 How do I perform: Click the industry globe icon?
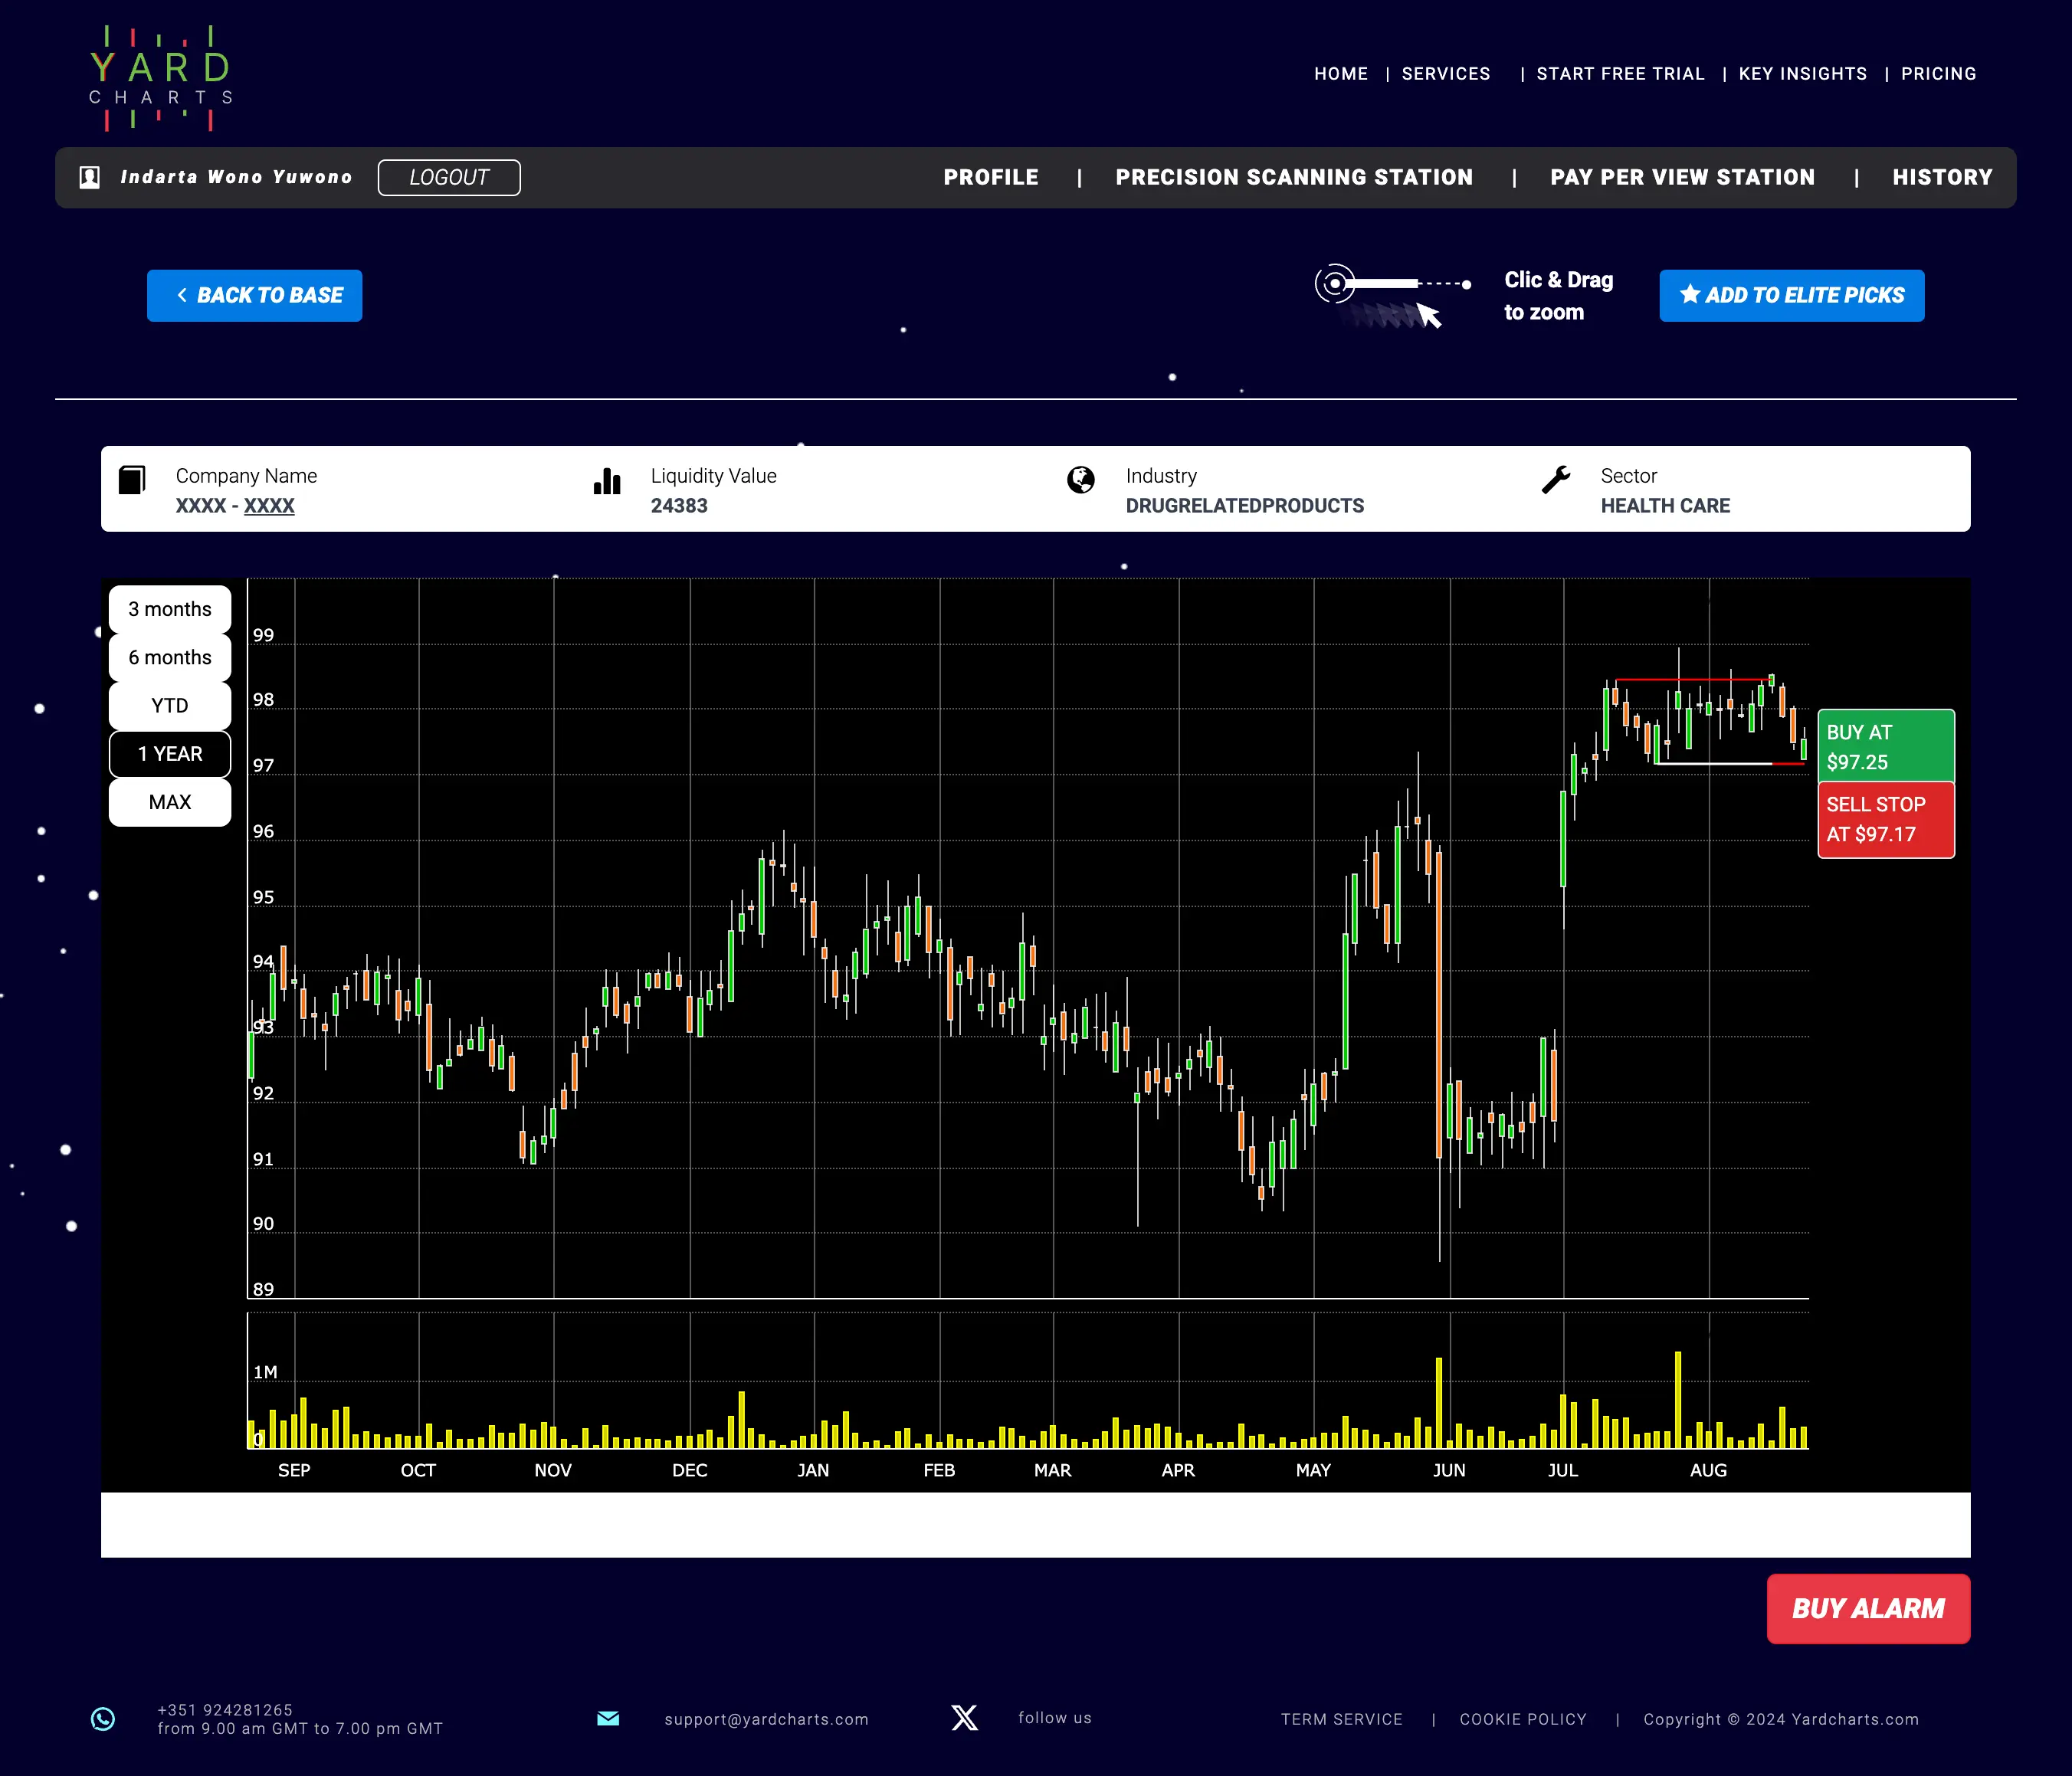(1081, 480)
